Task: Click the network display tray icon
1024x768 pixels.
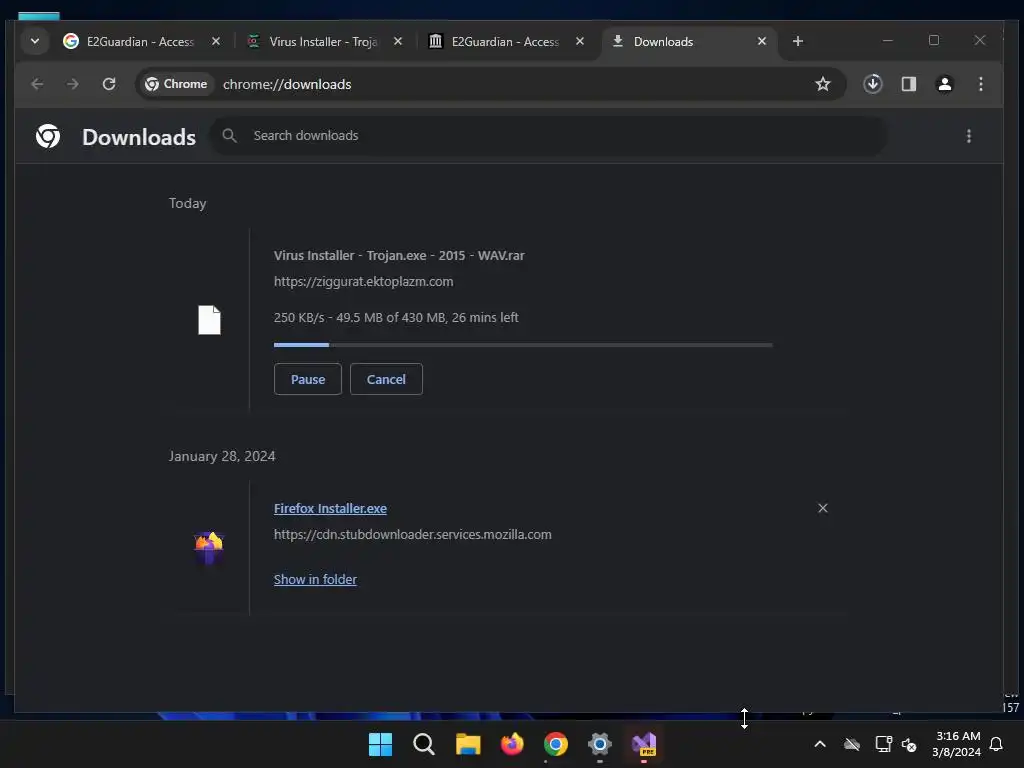Action: 884,744
